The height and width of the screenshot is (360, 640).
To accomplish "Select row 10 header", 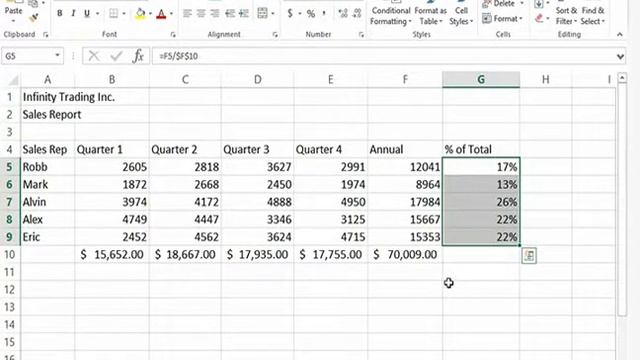I will pos(10,255).
